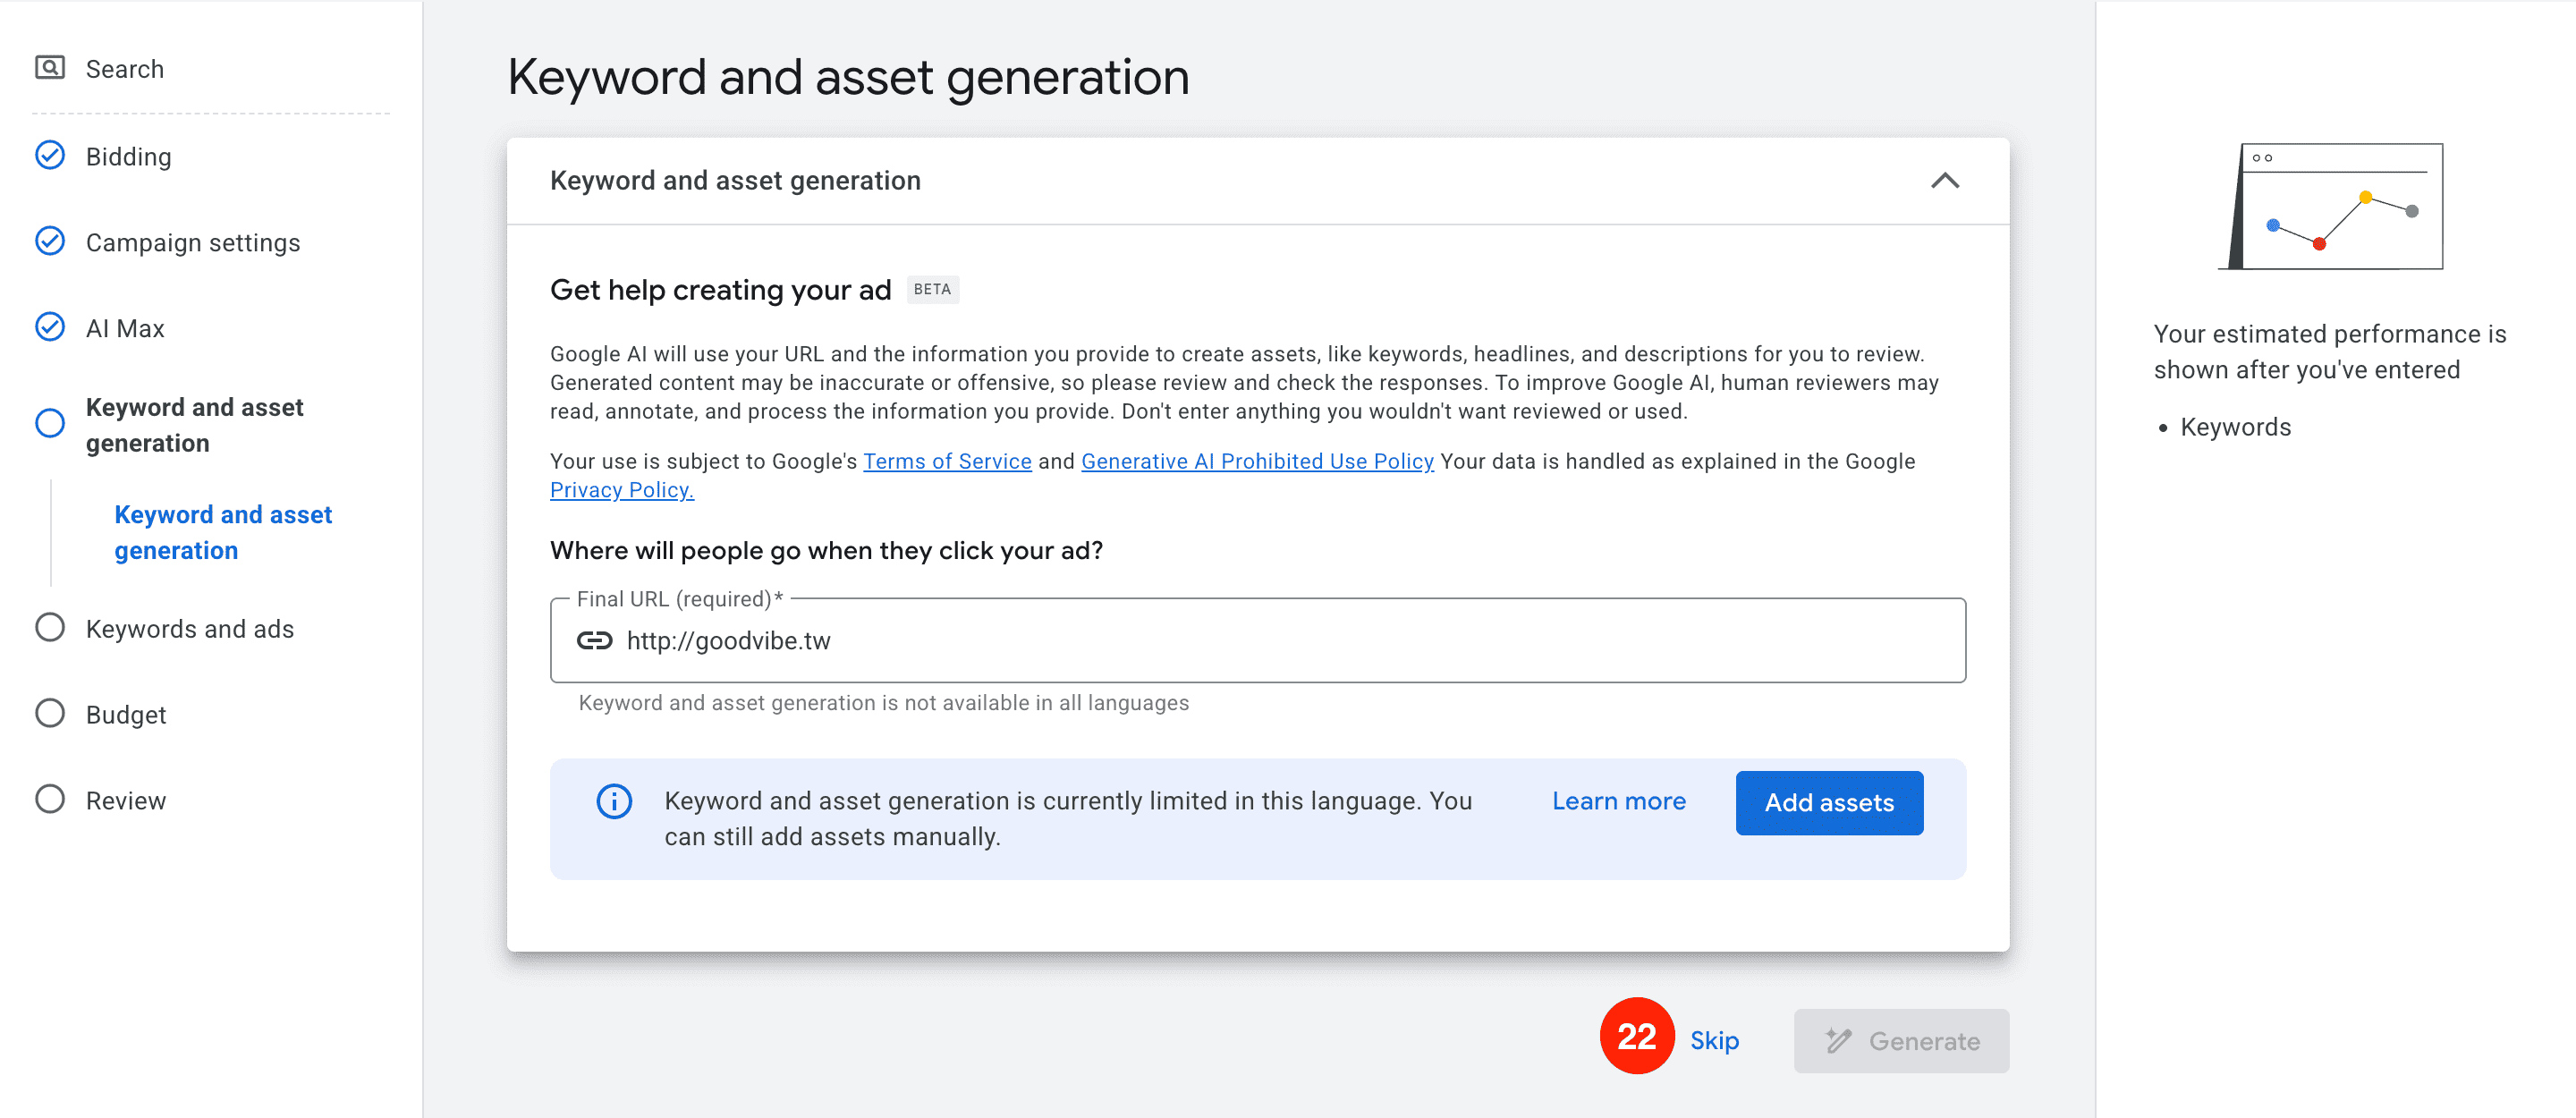The width and height of the screenshot is (2576, 1118).
Task: Click the Campaign settings checkmark icon
Action: pyautogui.click(x=50, y=242)
